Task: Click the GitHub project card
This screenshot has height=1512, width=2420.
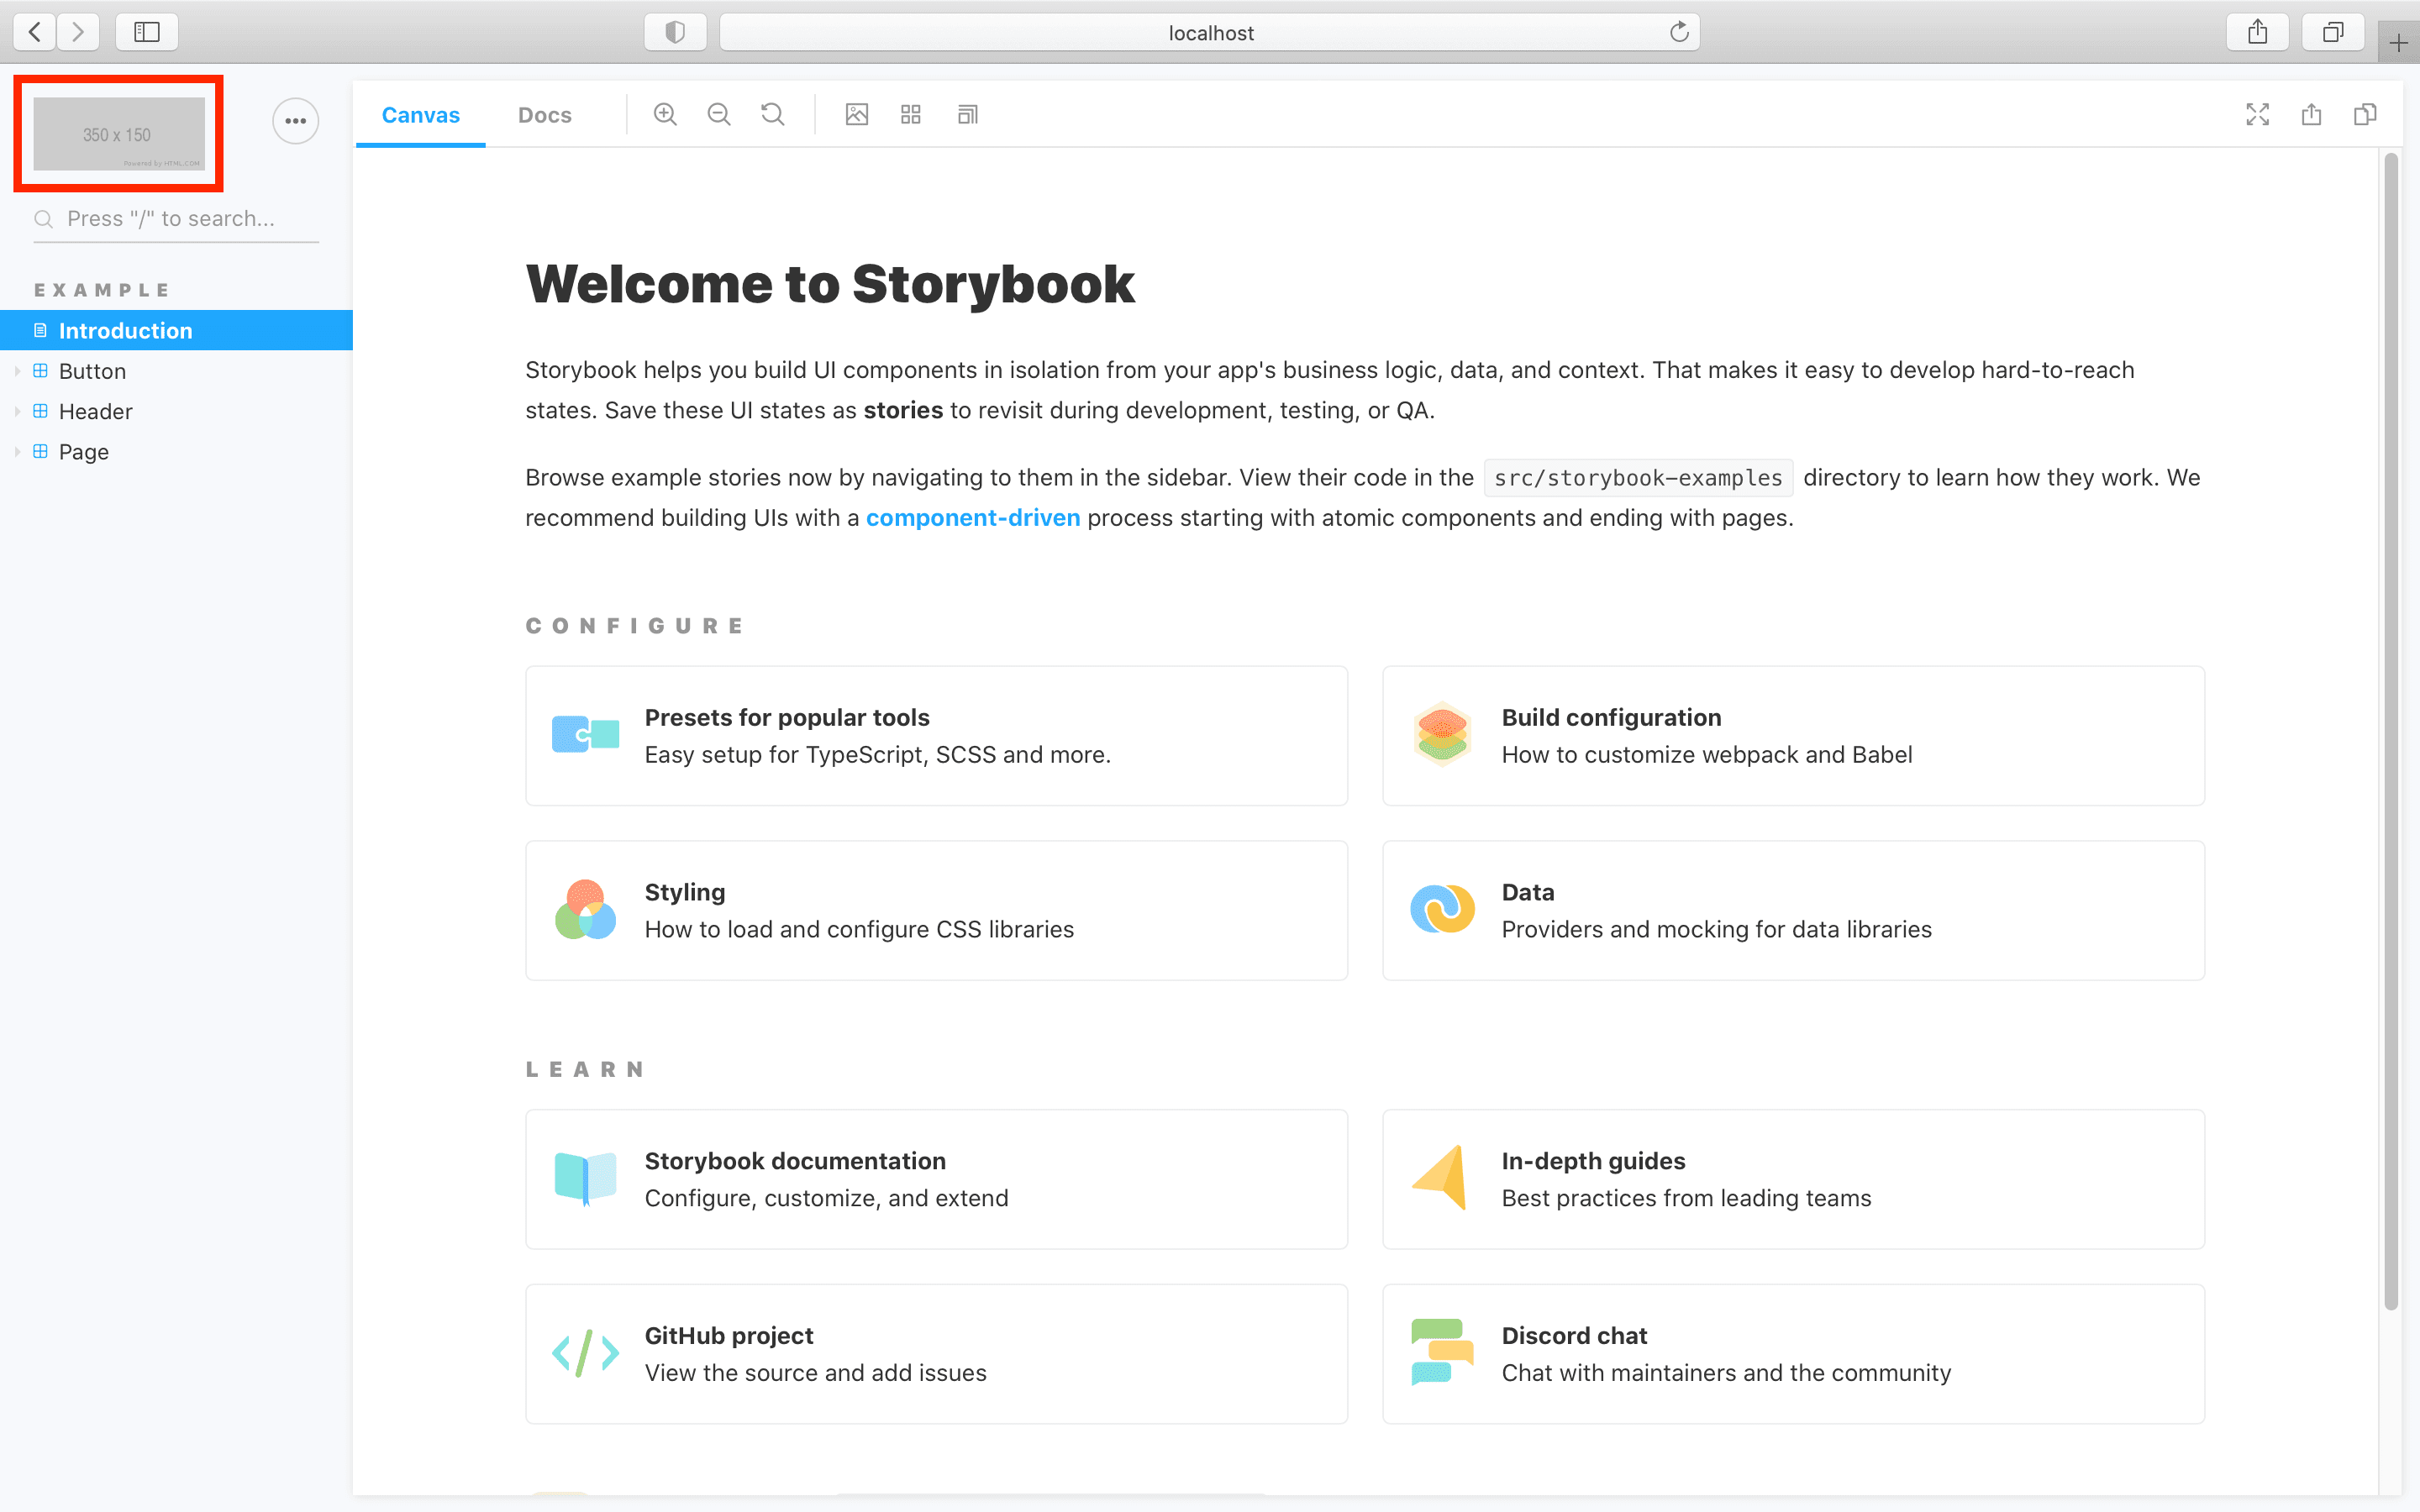Action: [938, 1353]
